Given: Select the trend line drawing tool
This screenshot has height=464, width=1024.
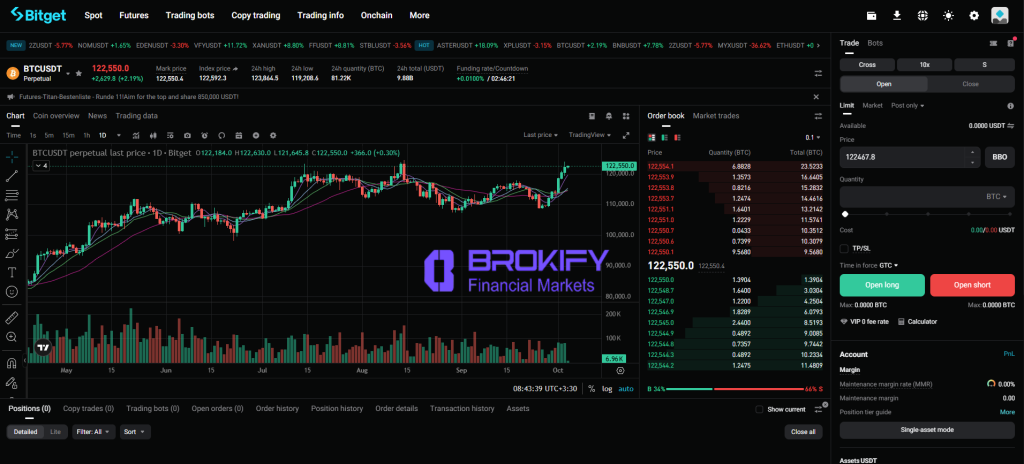Looking at the screenshot, I should pyautogui.click(x=12, y=175).
